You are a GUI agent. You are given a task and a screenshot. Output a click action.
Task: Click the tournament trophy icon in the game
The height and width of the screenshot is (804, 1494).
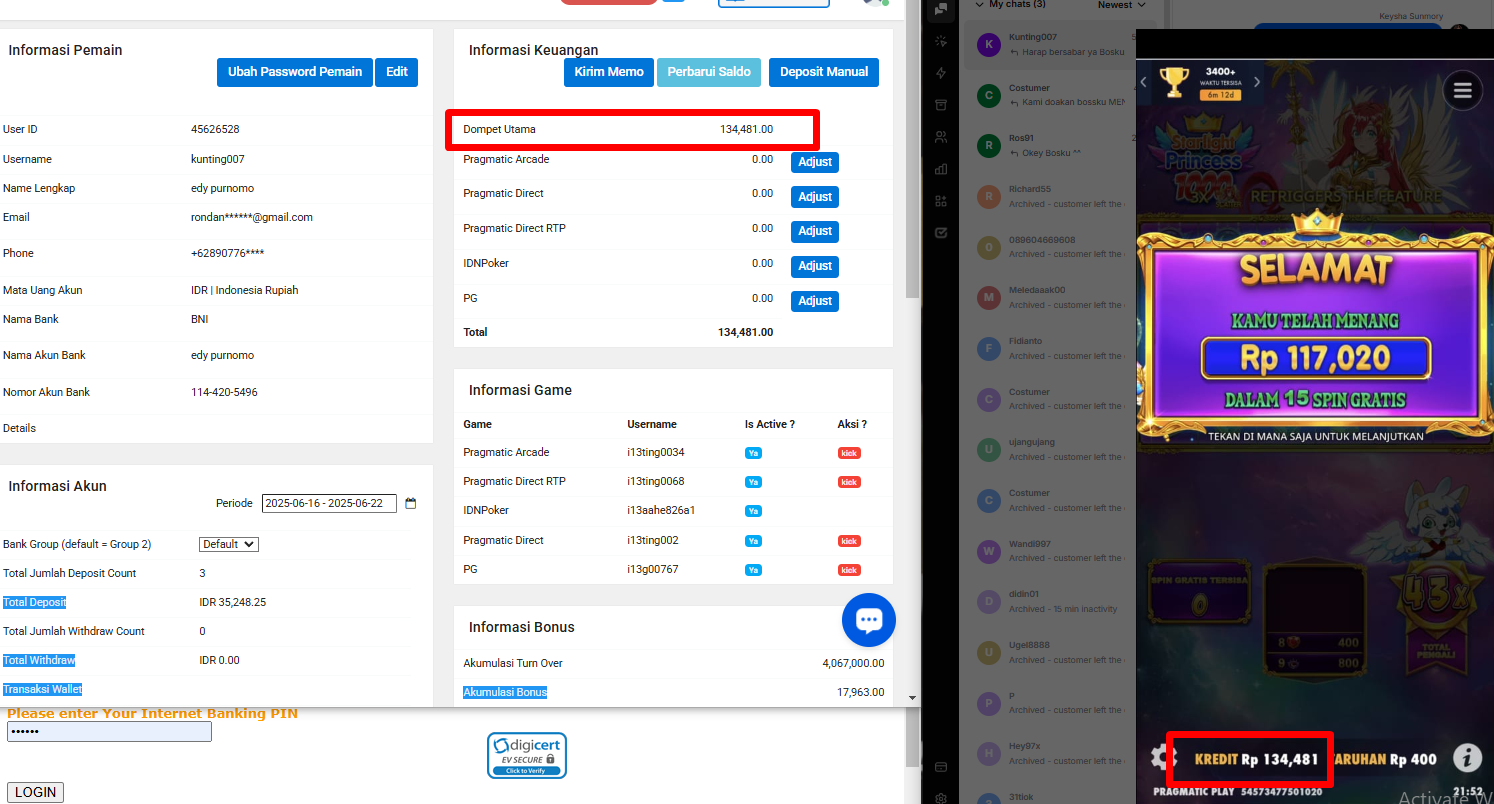pos(1174,80)
